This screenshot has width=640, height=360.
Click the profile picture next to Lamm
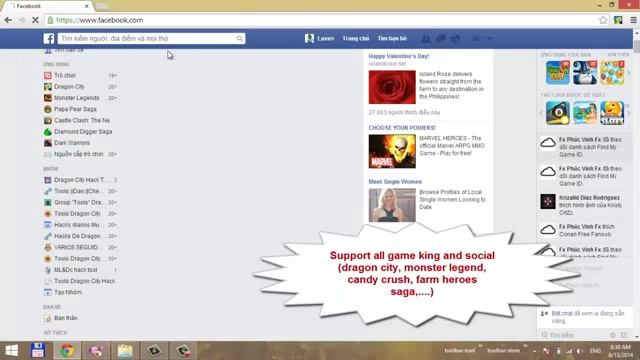(309, 38)
